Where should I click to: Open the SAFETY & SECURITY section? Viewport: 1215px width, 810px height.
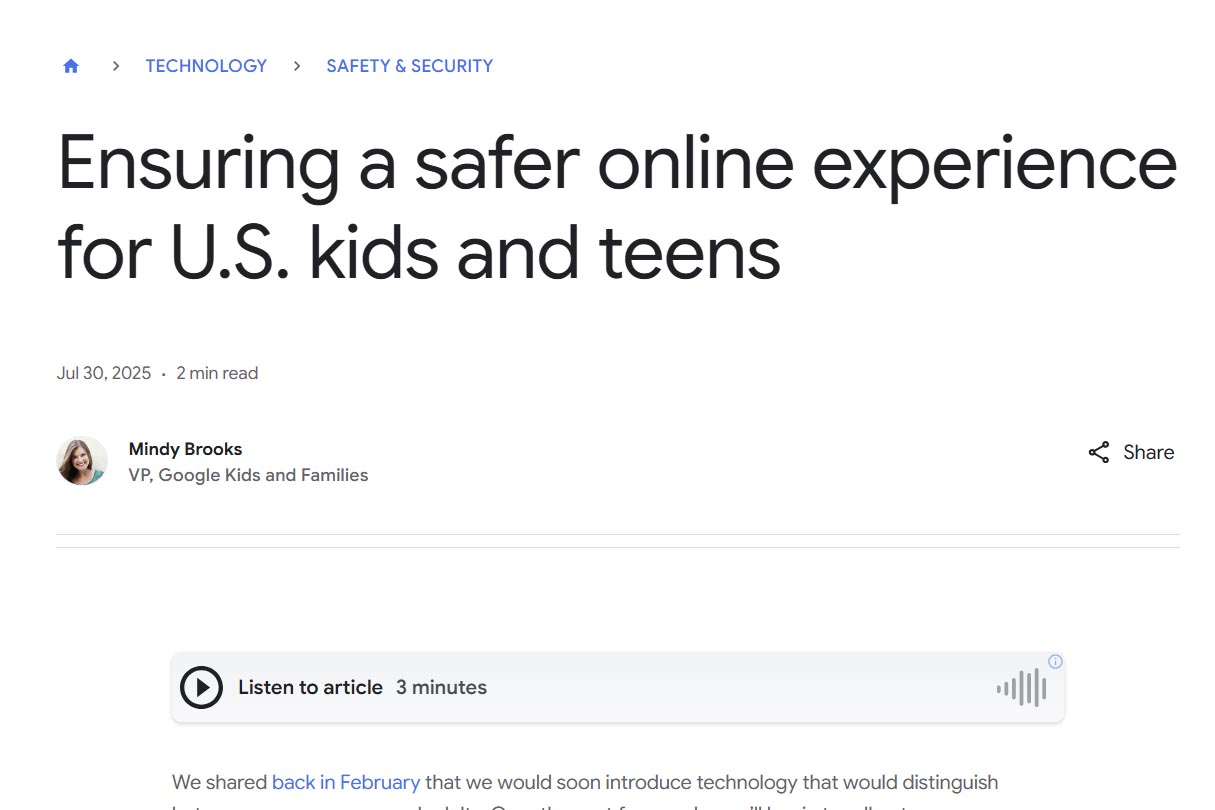point(409,65)
